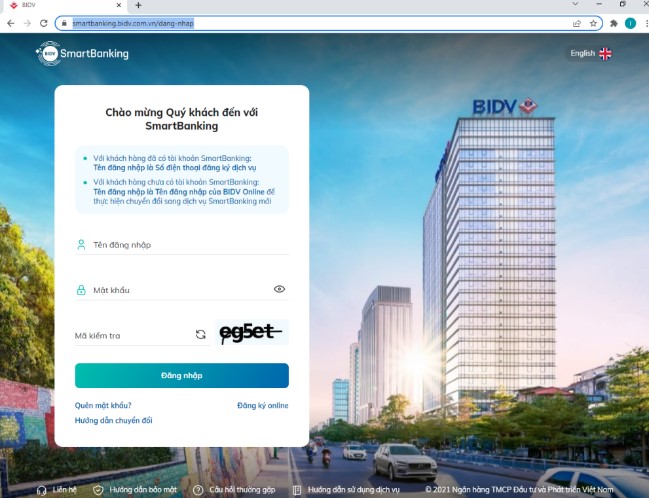Viewport: 649px width, 498px height.
Task: Share this page from address bar
Action: [x=577, y=23]
